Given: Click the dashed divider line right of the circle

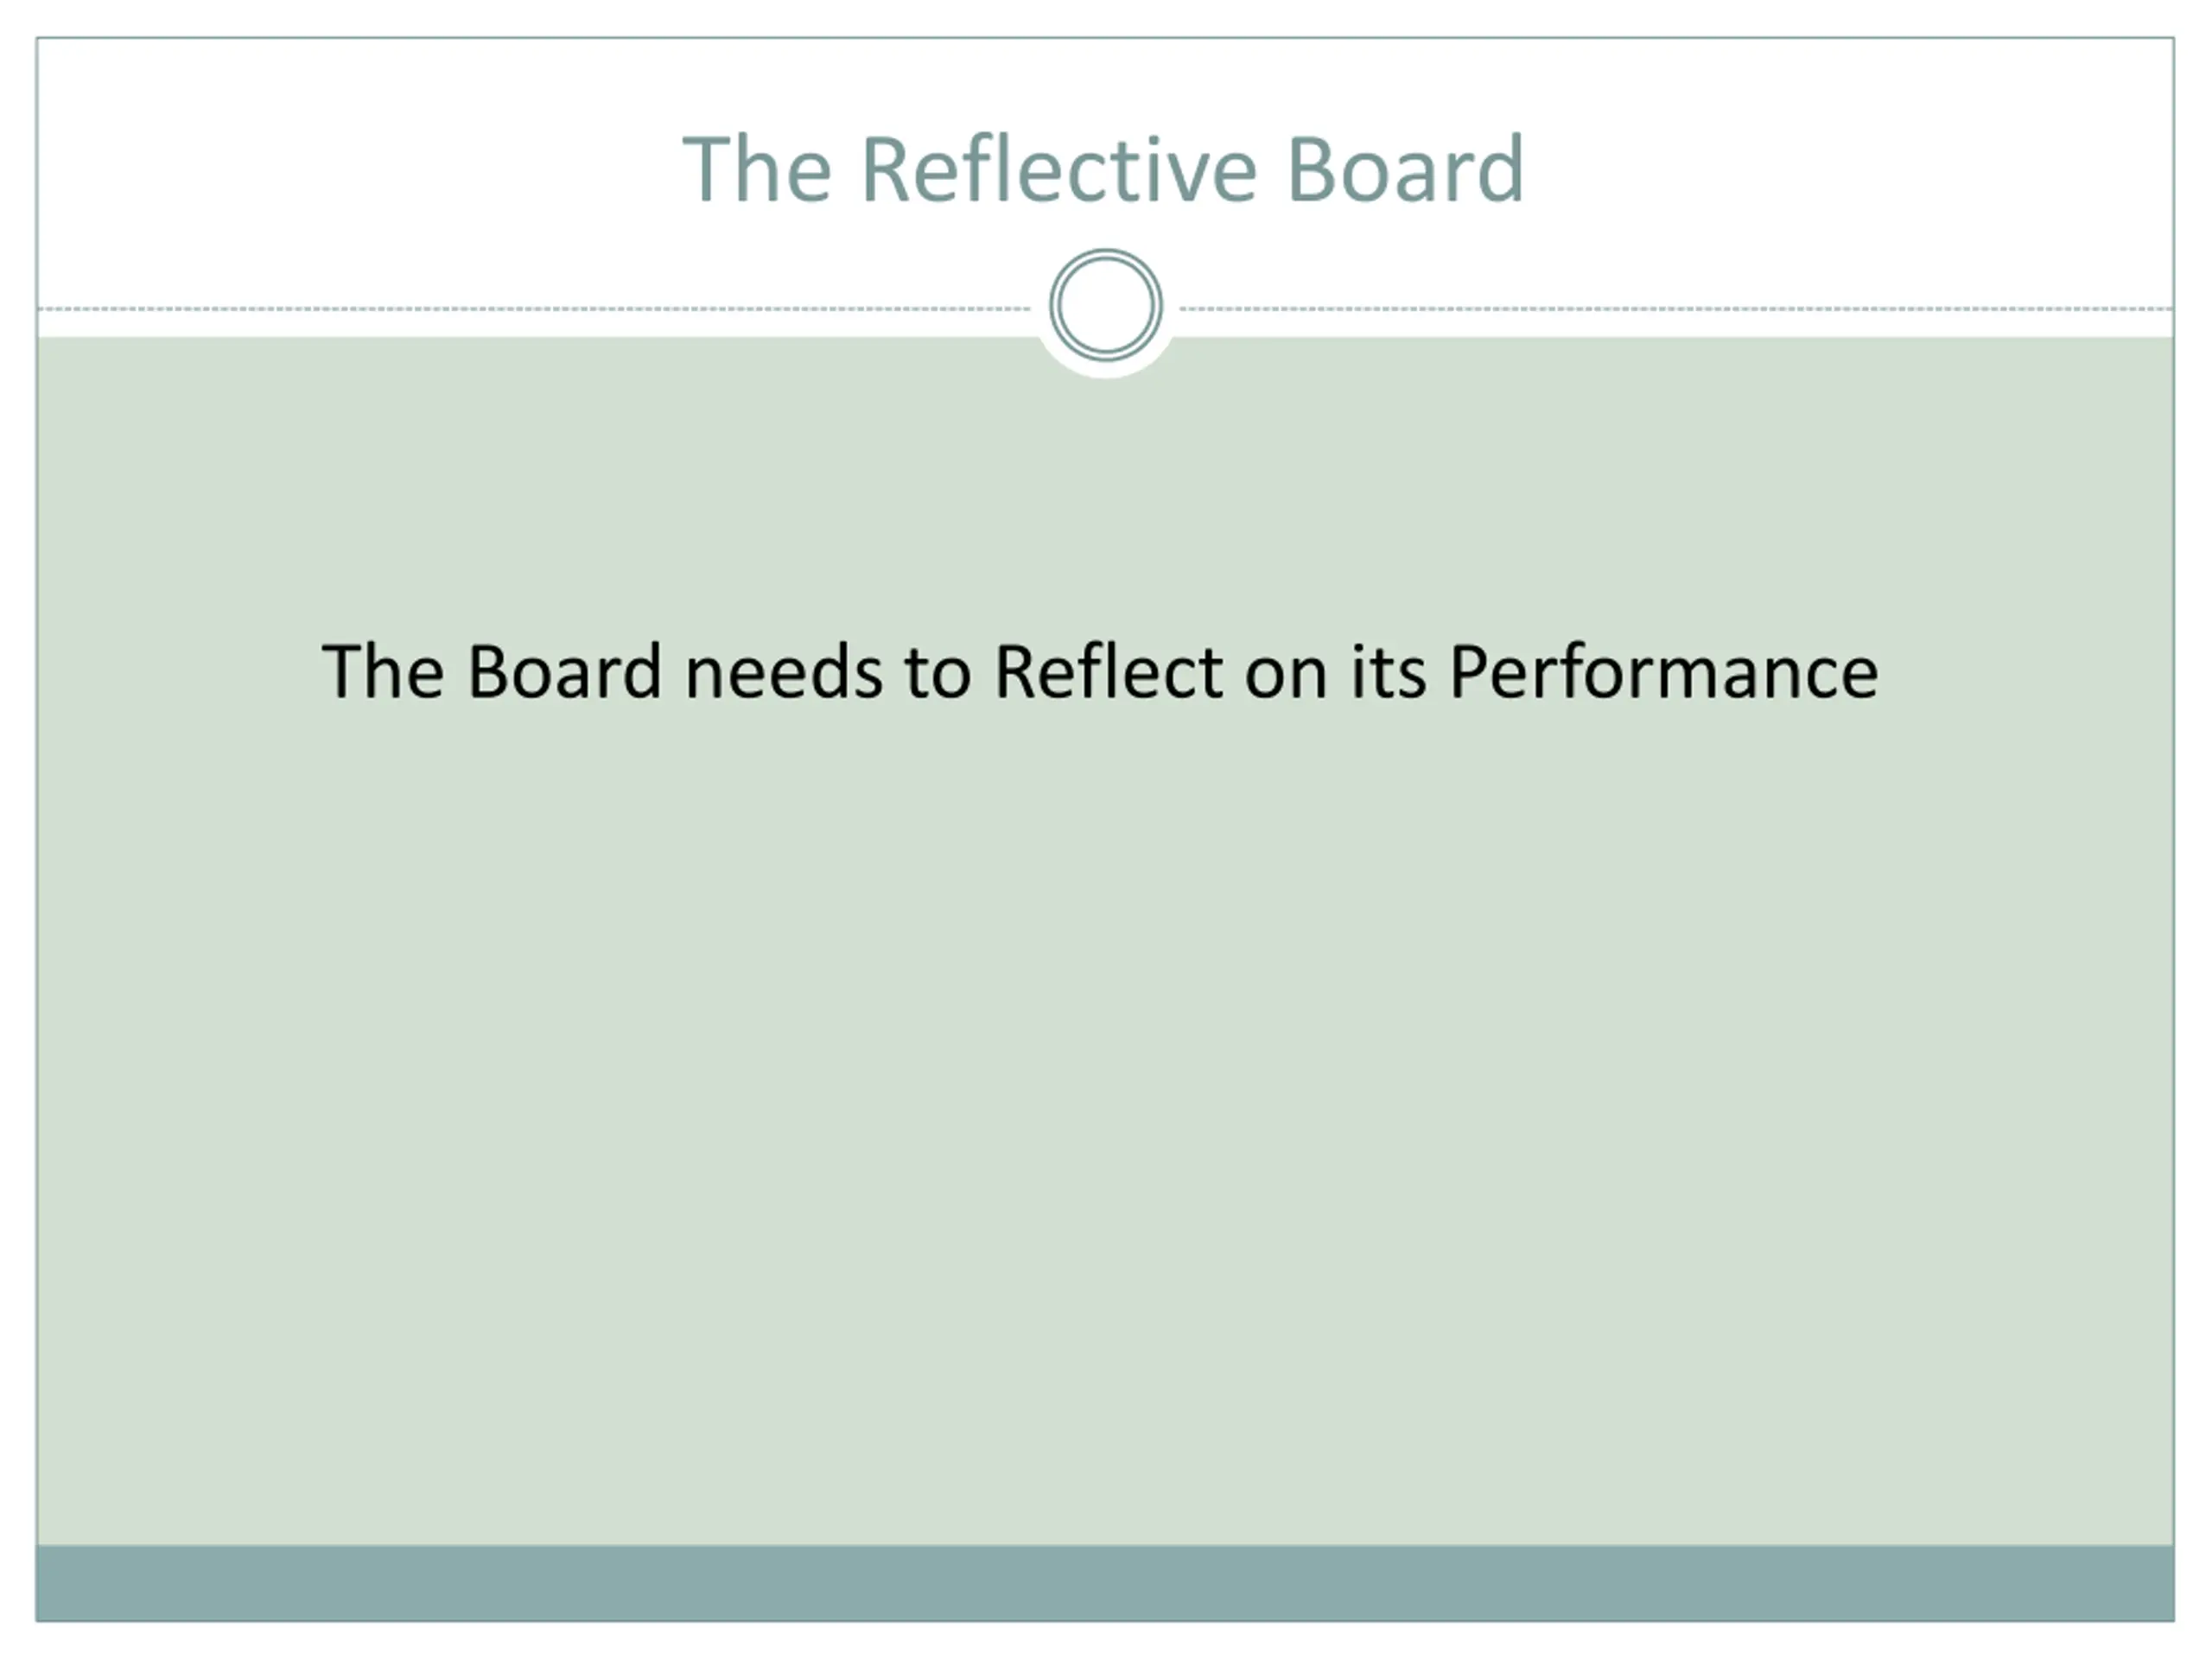Looking at the screenshot, I should (x=1676, y=309).
